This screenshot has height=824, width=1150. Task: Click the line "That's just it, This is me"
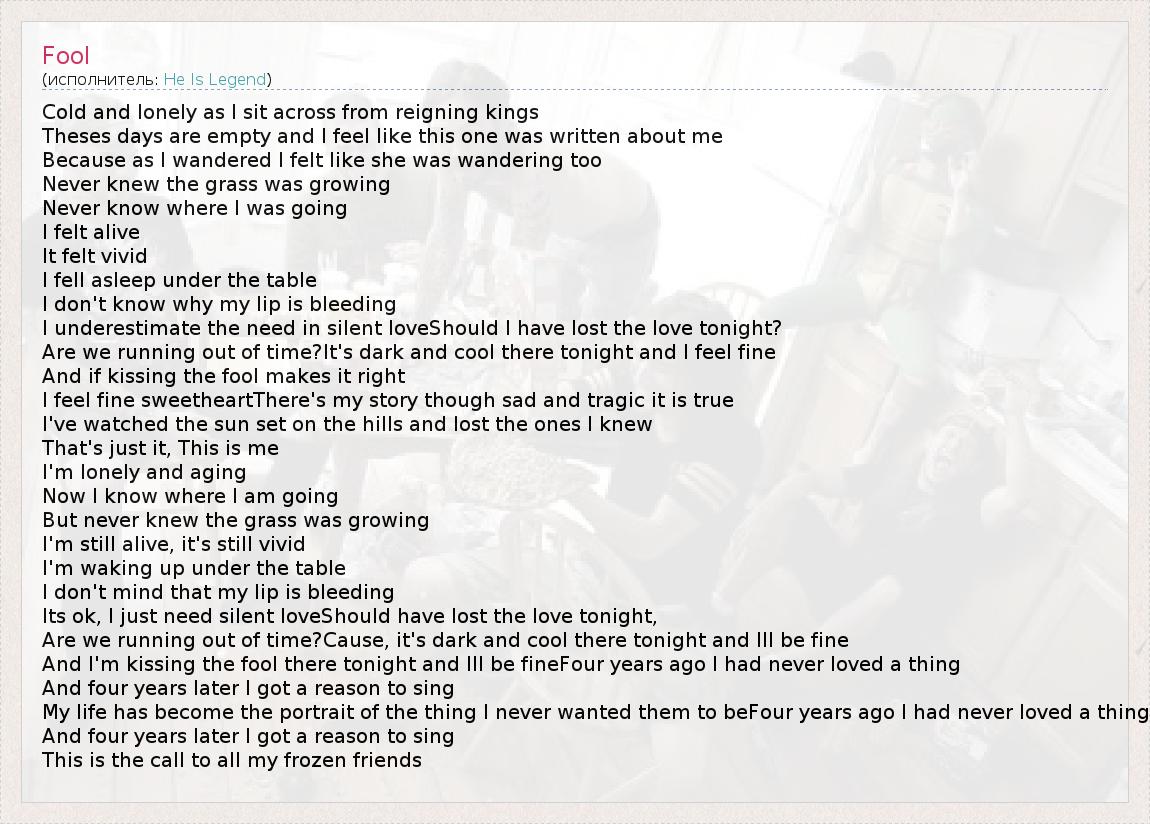pos(160,448)
